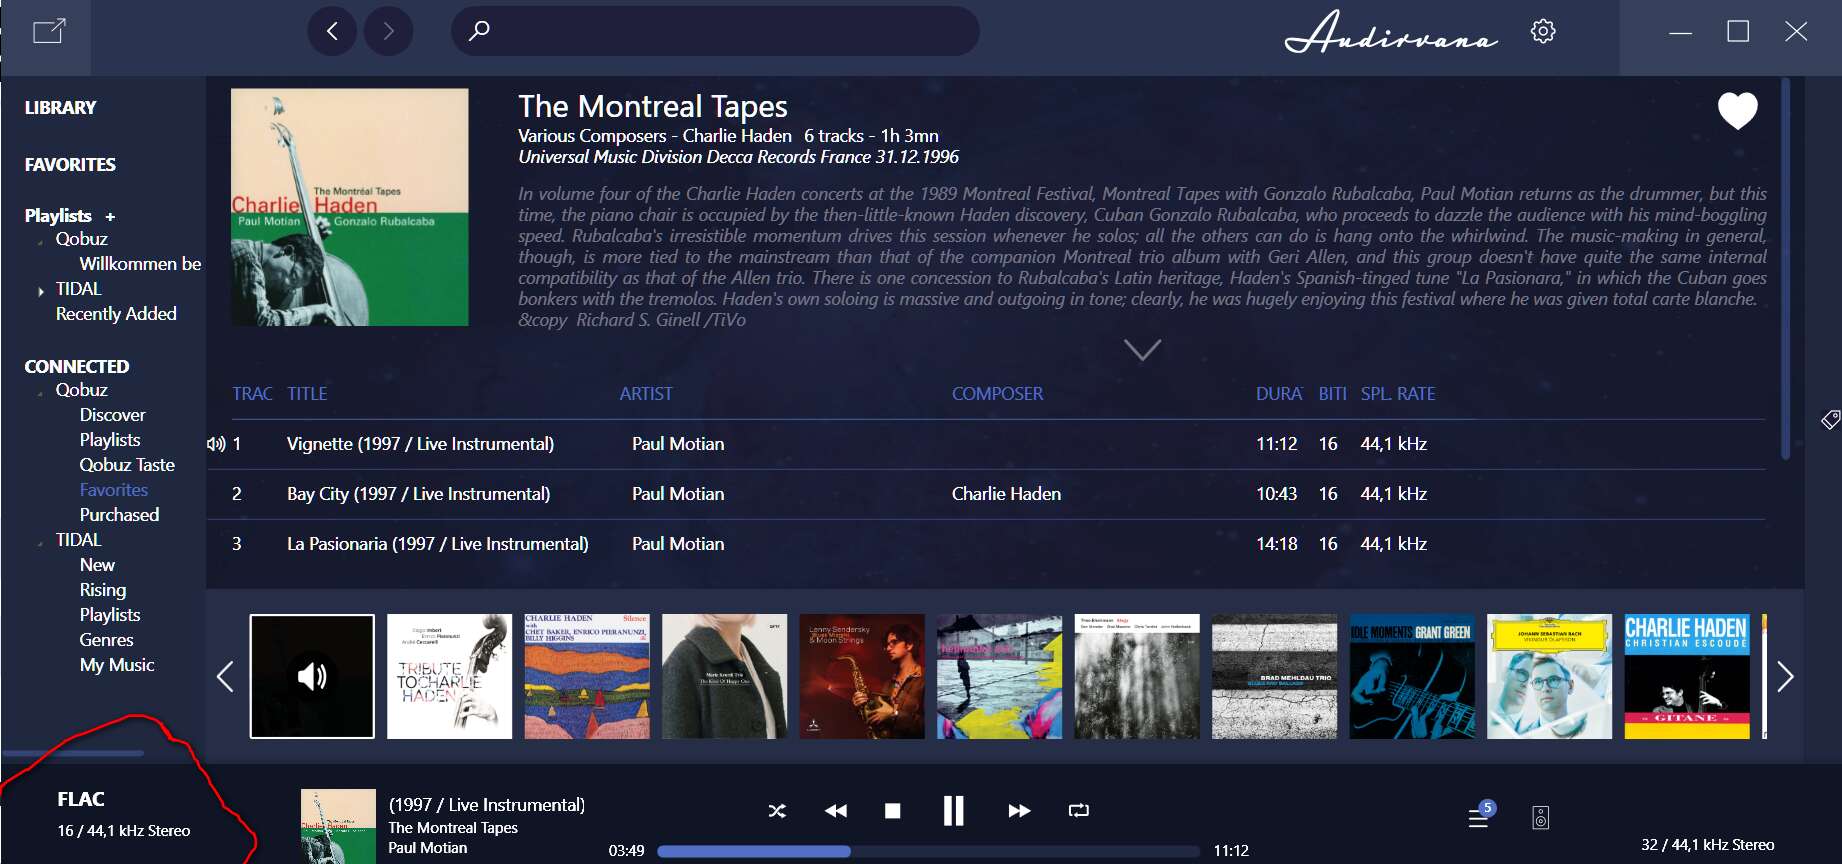Open TIDAL Rising
This screenshot has width=1842, height=864.
point(103,589)
